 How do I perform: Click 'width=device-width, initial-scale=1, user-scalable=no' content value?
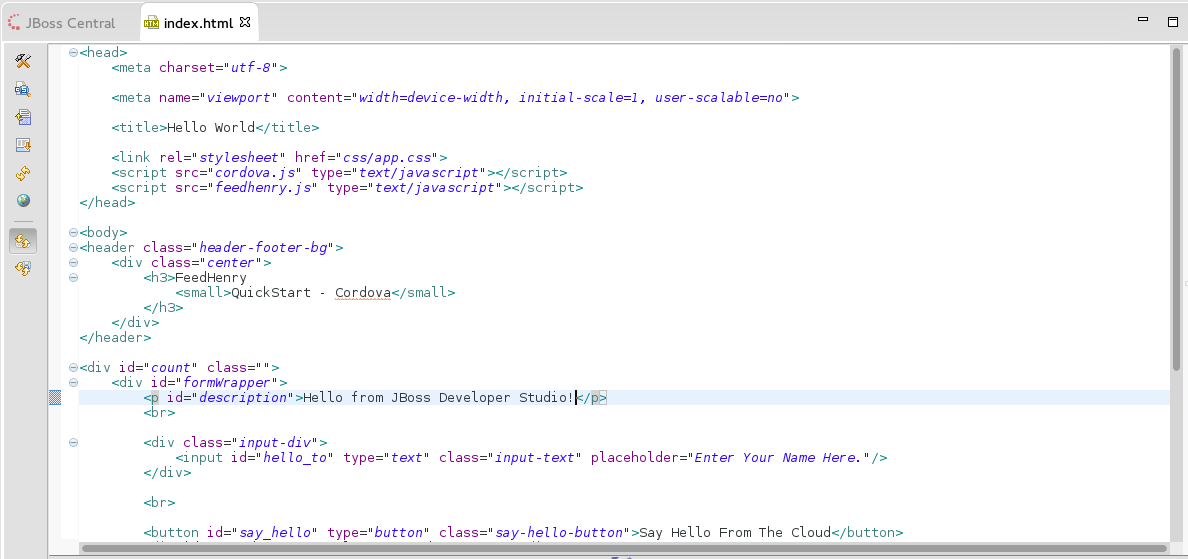[x=571, y=98]
